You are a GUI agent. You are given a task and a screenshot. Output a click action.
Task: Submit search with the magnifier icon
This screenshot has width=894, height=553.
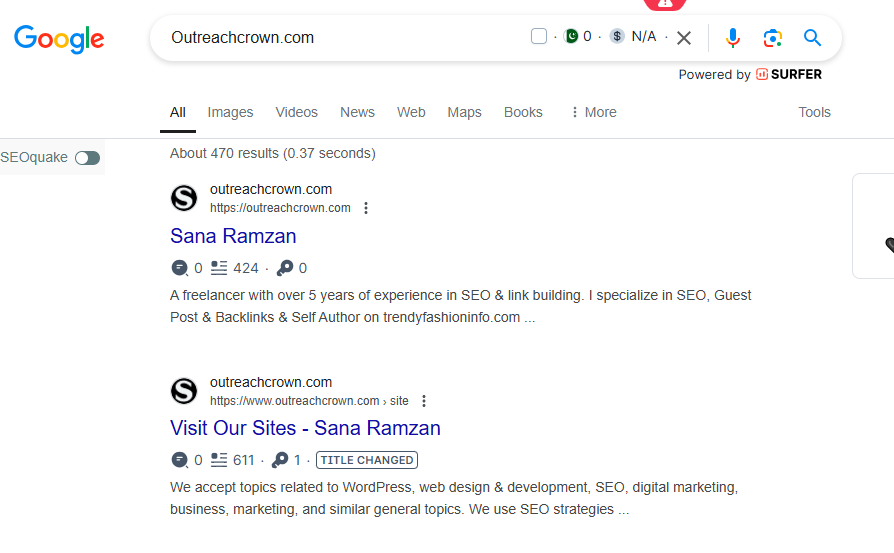tap(812, 38)
